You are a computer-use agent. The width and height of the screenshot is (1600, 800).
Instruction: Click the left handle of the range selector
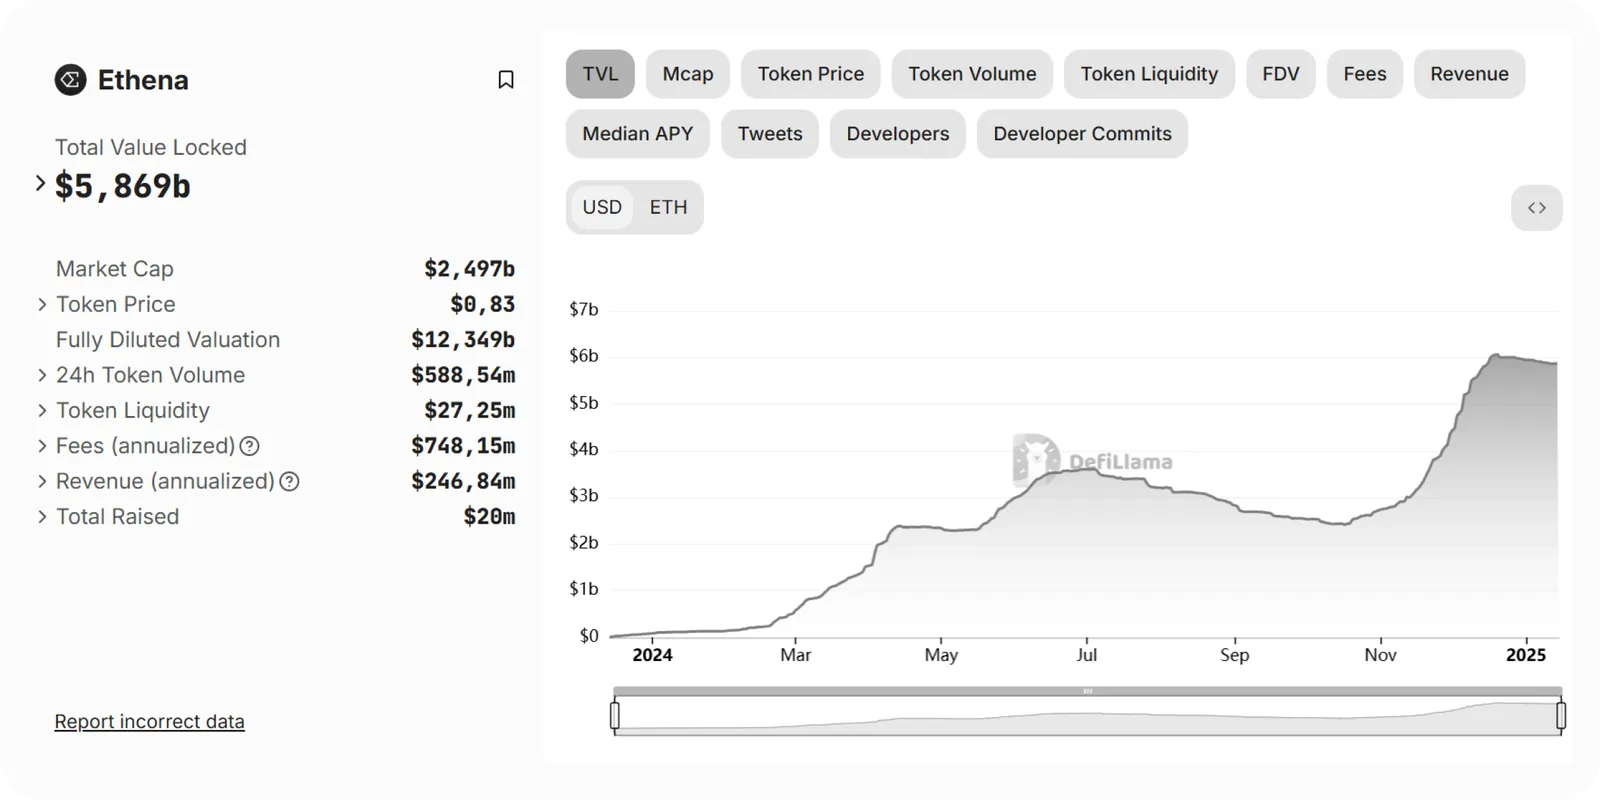[x=615, y=715]
